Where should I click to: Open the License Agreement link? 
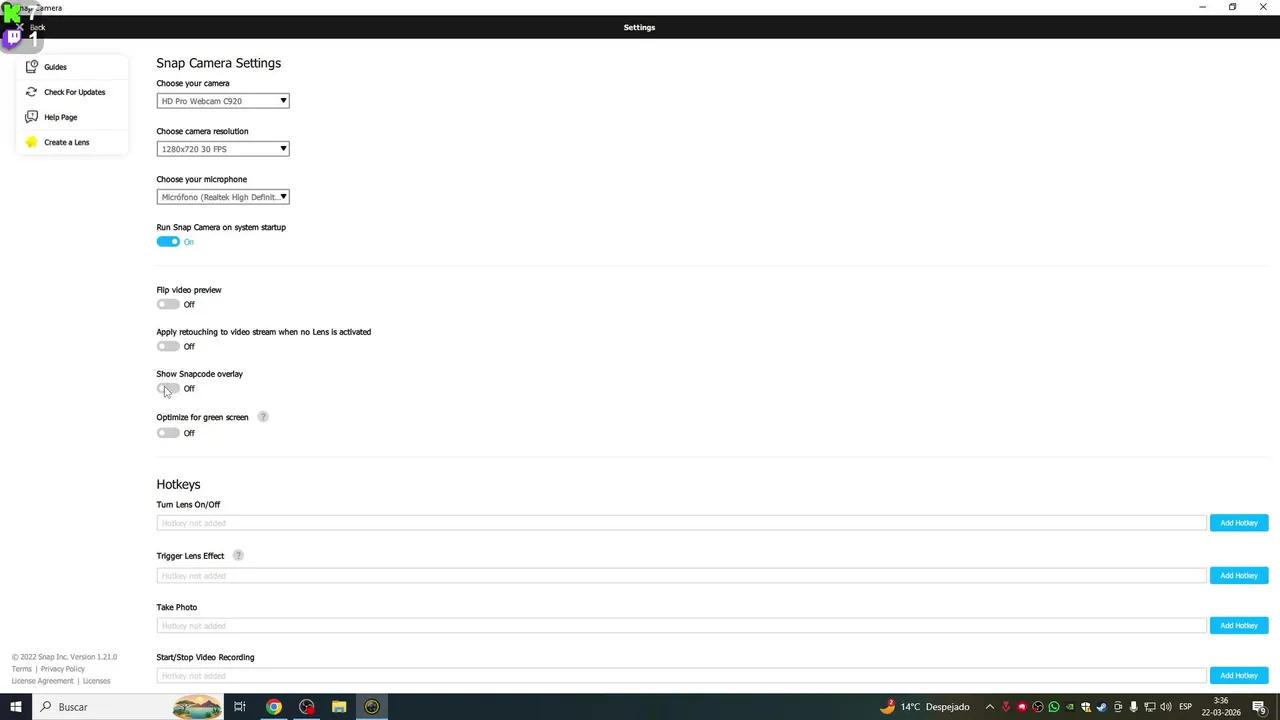(x=42, y=681)
